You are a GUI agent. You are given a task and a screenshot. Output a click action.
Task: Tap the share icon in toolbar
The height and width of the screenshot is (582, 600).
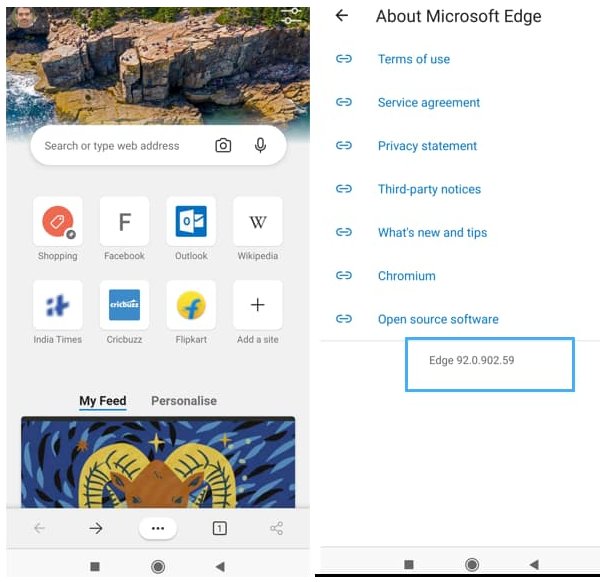pyautogui.click(x=277, y=528)
